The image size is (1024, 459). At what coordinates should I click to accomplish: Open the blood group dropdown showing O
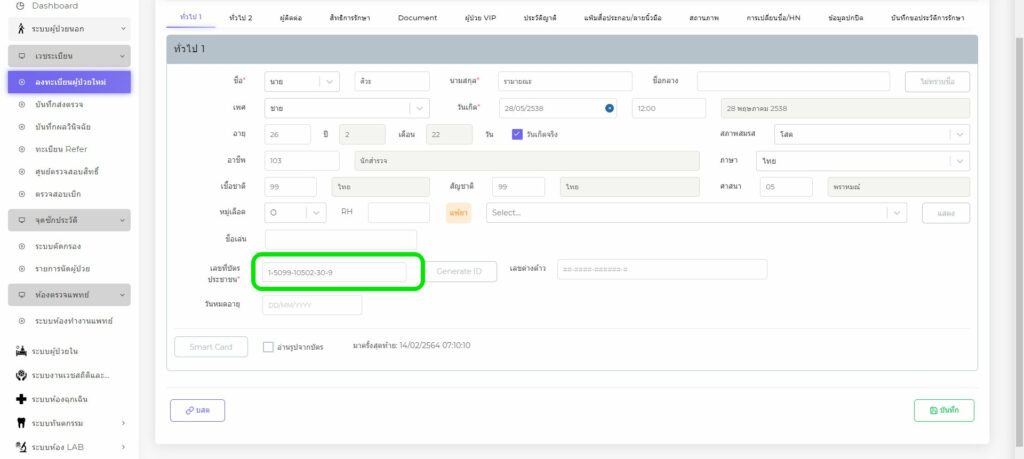(x=295, y=212)
